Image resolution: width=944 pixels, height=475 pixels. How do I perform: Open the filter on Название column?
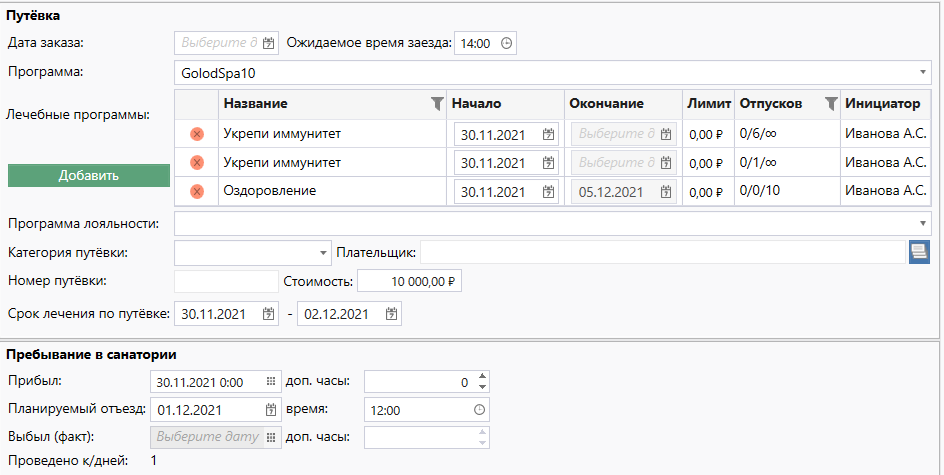coord(436,104)
